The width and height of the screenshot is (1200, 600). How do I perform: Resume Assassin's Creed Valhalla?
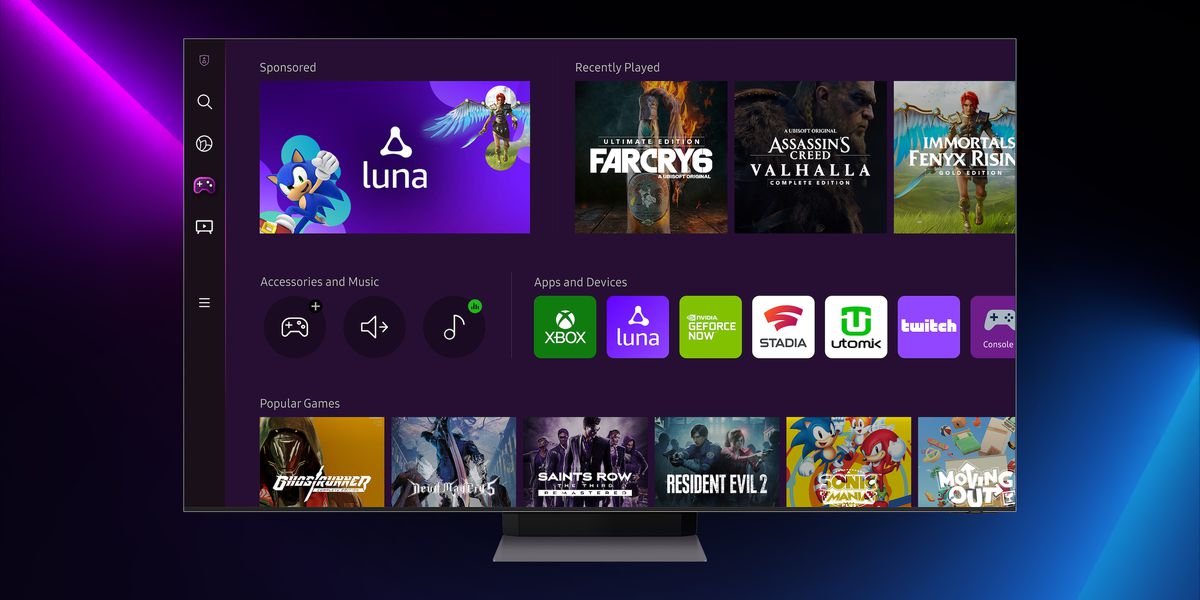click(810, 157)
